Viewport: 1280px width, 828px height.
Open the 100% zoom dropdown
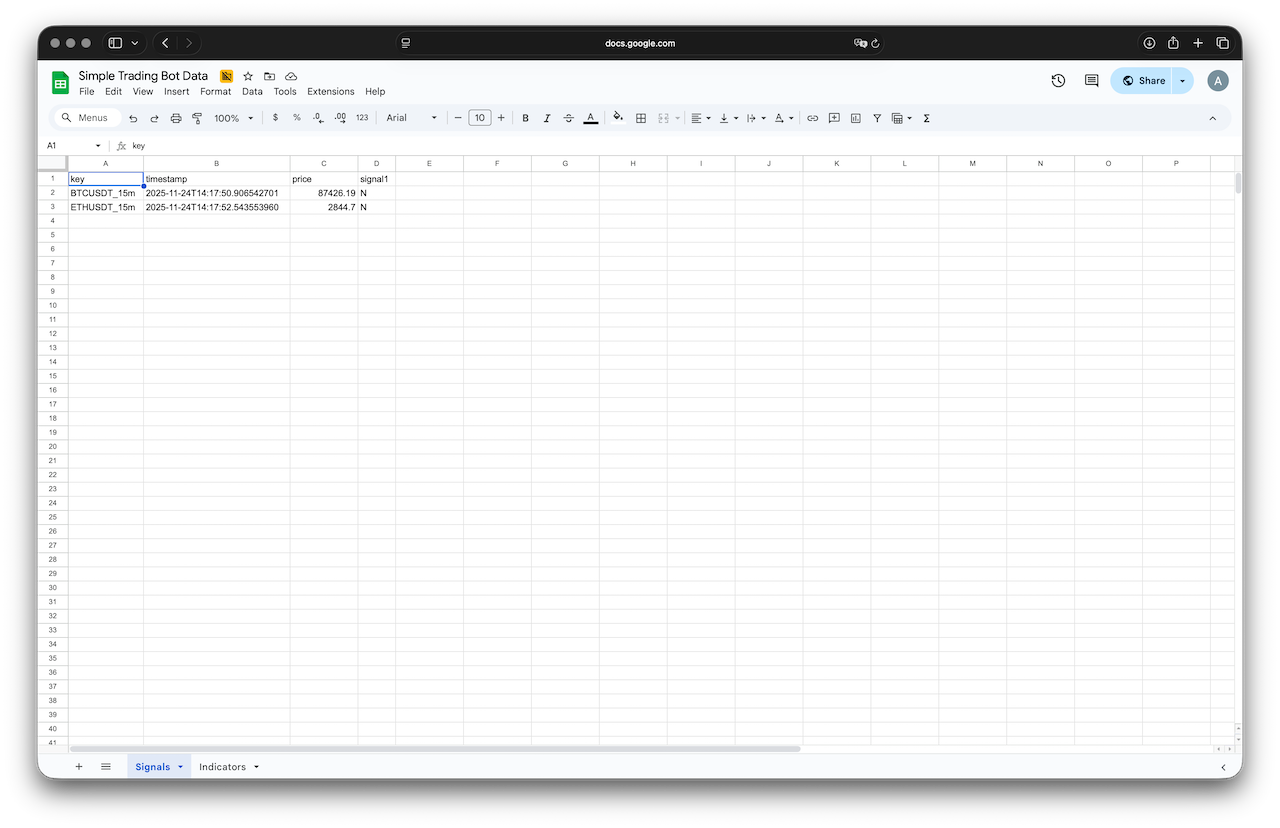[x=233, y=118]
